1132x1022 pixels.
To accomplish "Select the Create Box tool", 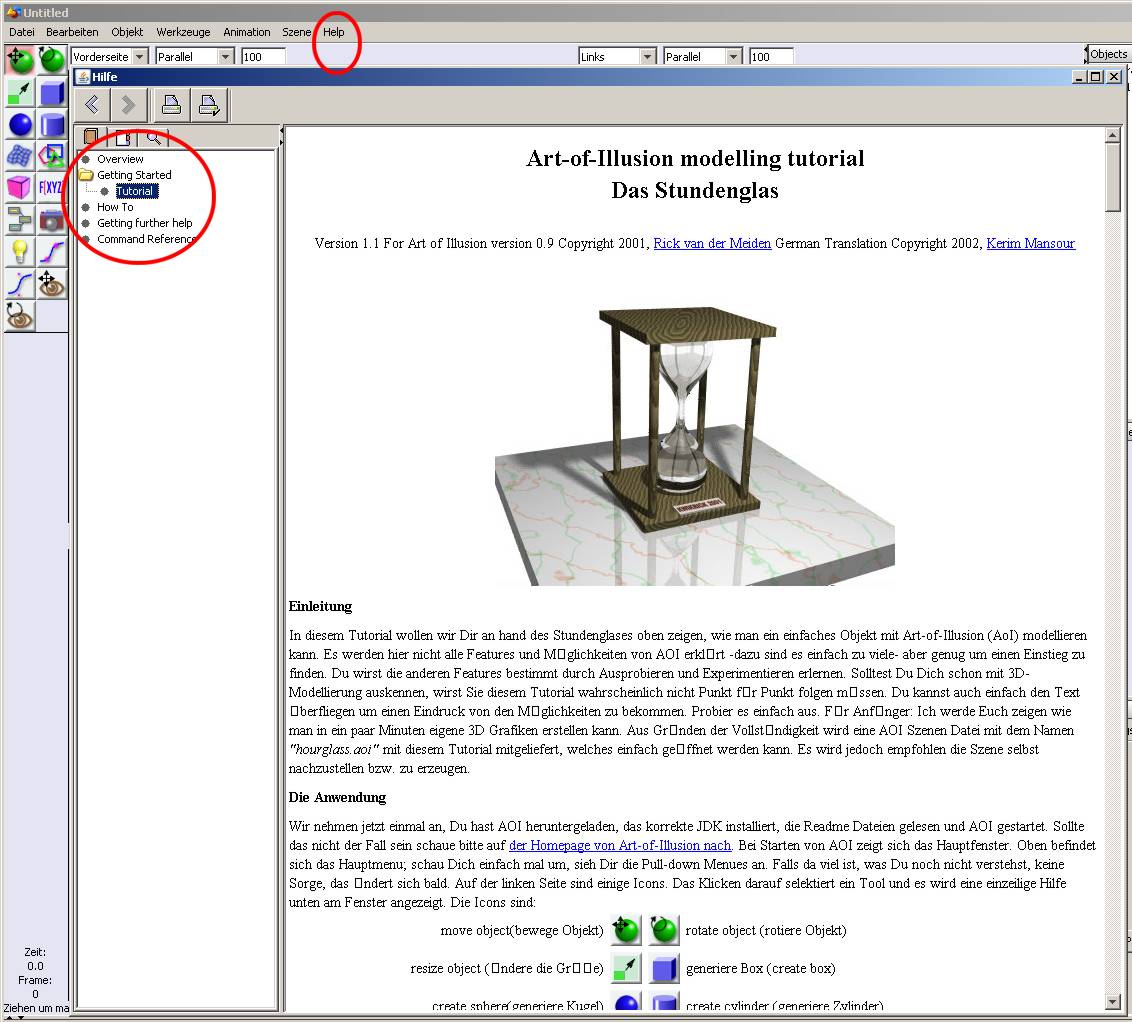I will [52, 92].
